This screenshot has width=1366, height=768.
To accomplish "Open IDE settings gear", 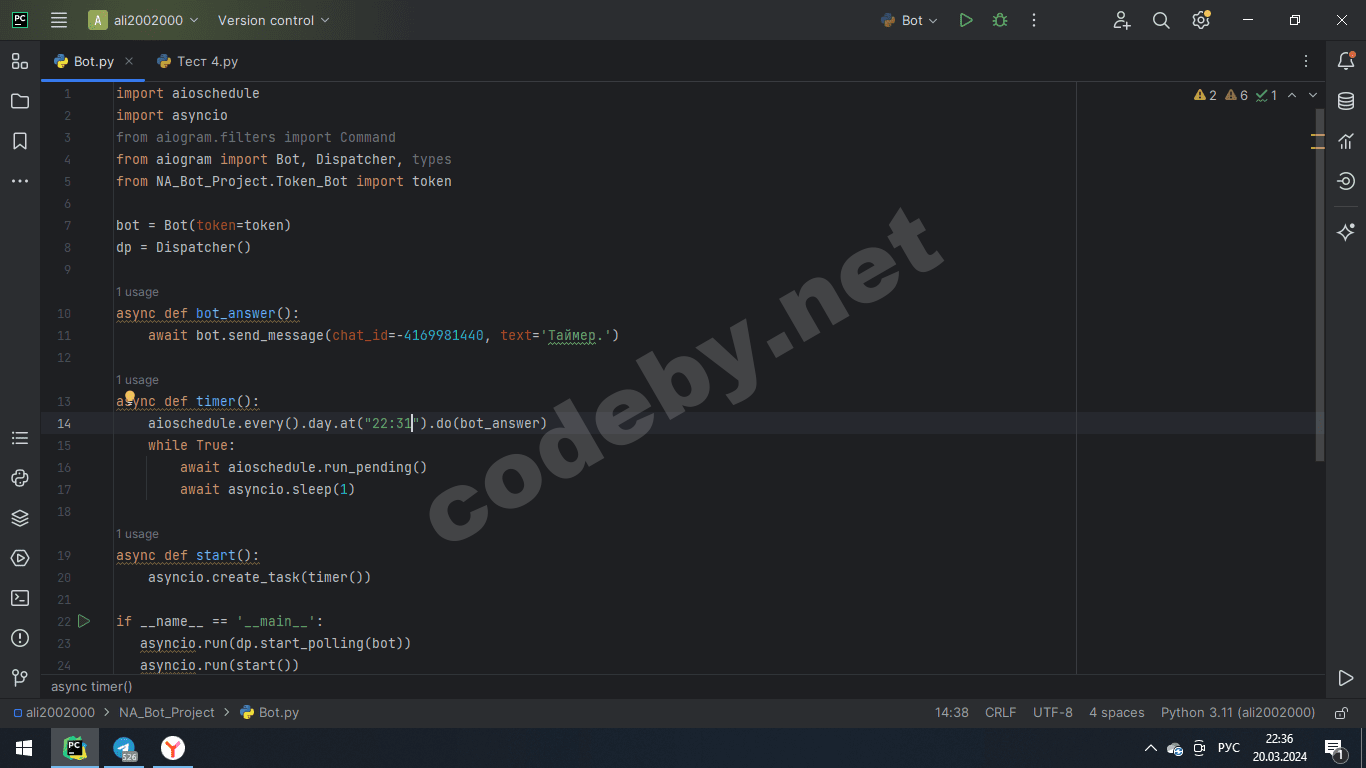I will pos(1201,20).
